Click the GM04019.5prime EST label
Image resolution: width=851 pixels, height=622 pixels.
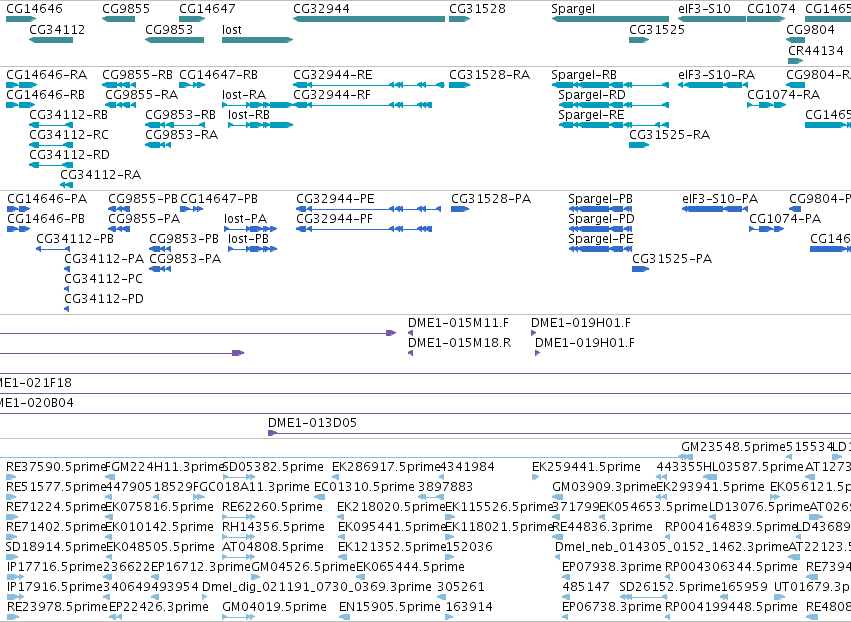click(275, 607)
